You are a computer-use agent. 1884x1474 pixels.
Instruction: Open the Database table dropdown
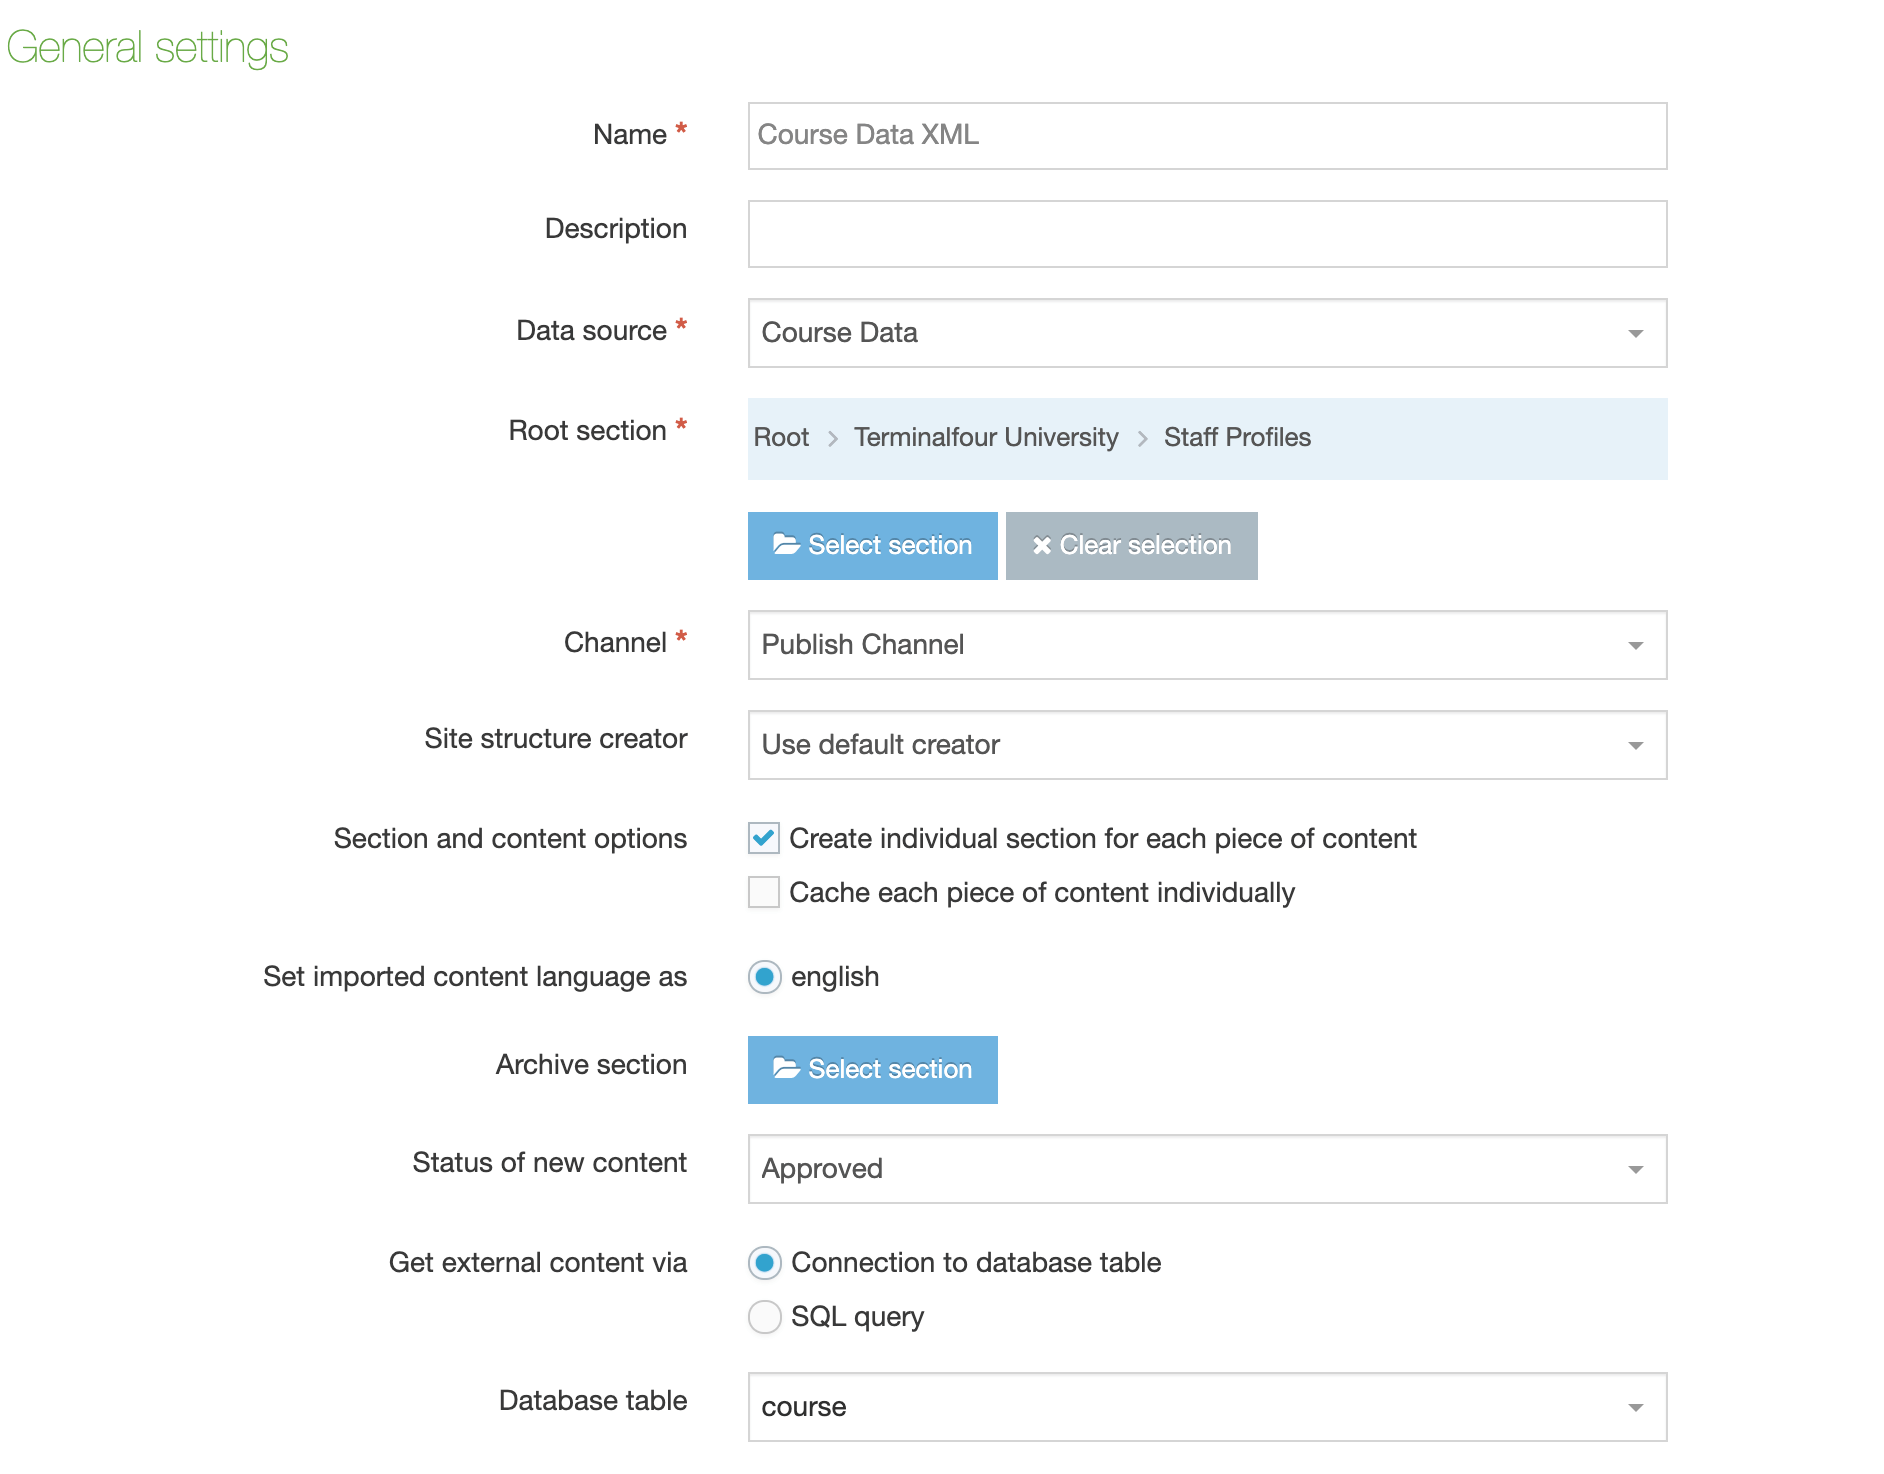pyautogui.click(x=1206, y=1407)
